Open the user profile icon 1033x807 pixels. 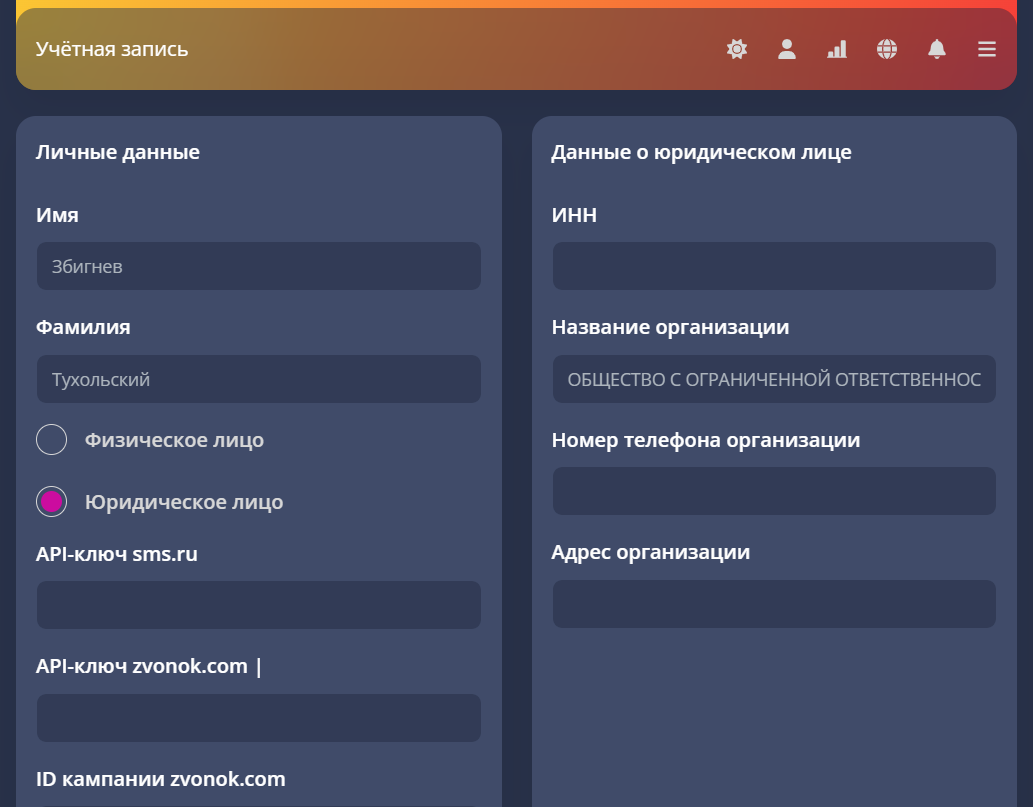787,49
